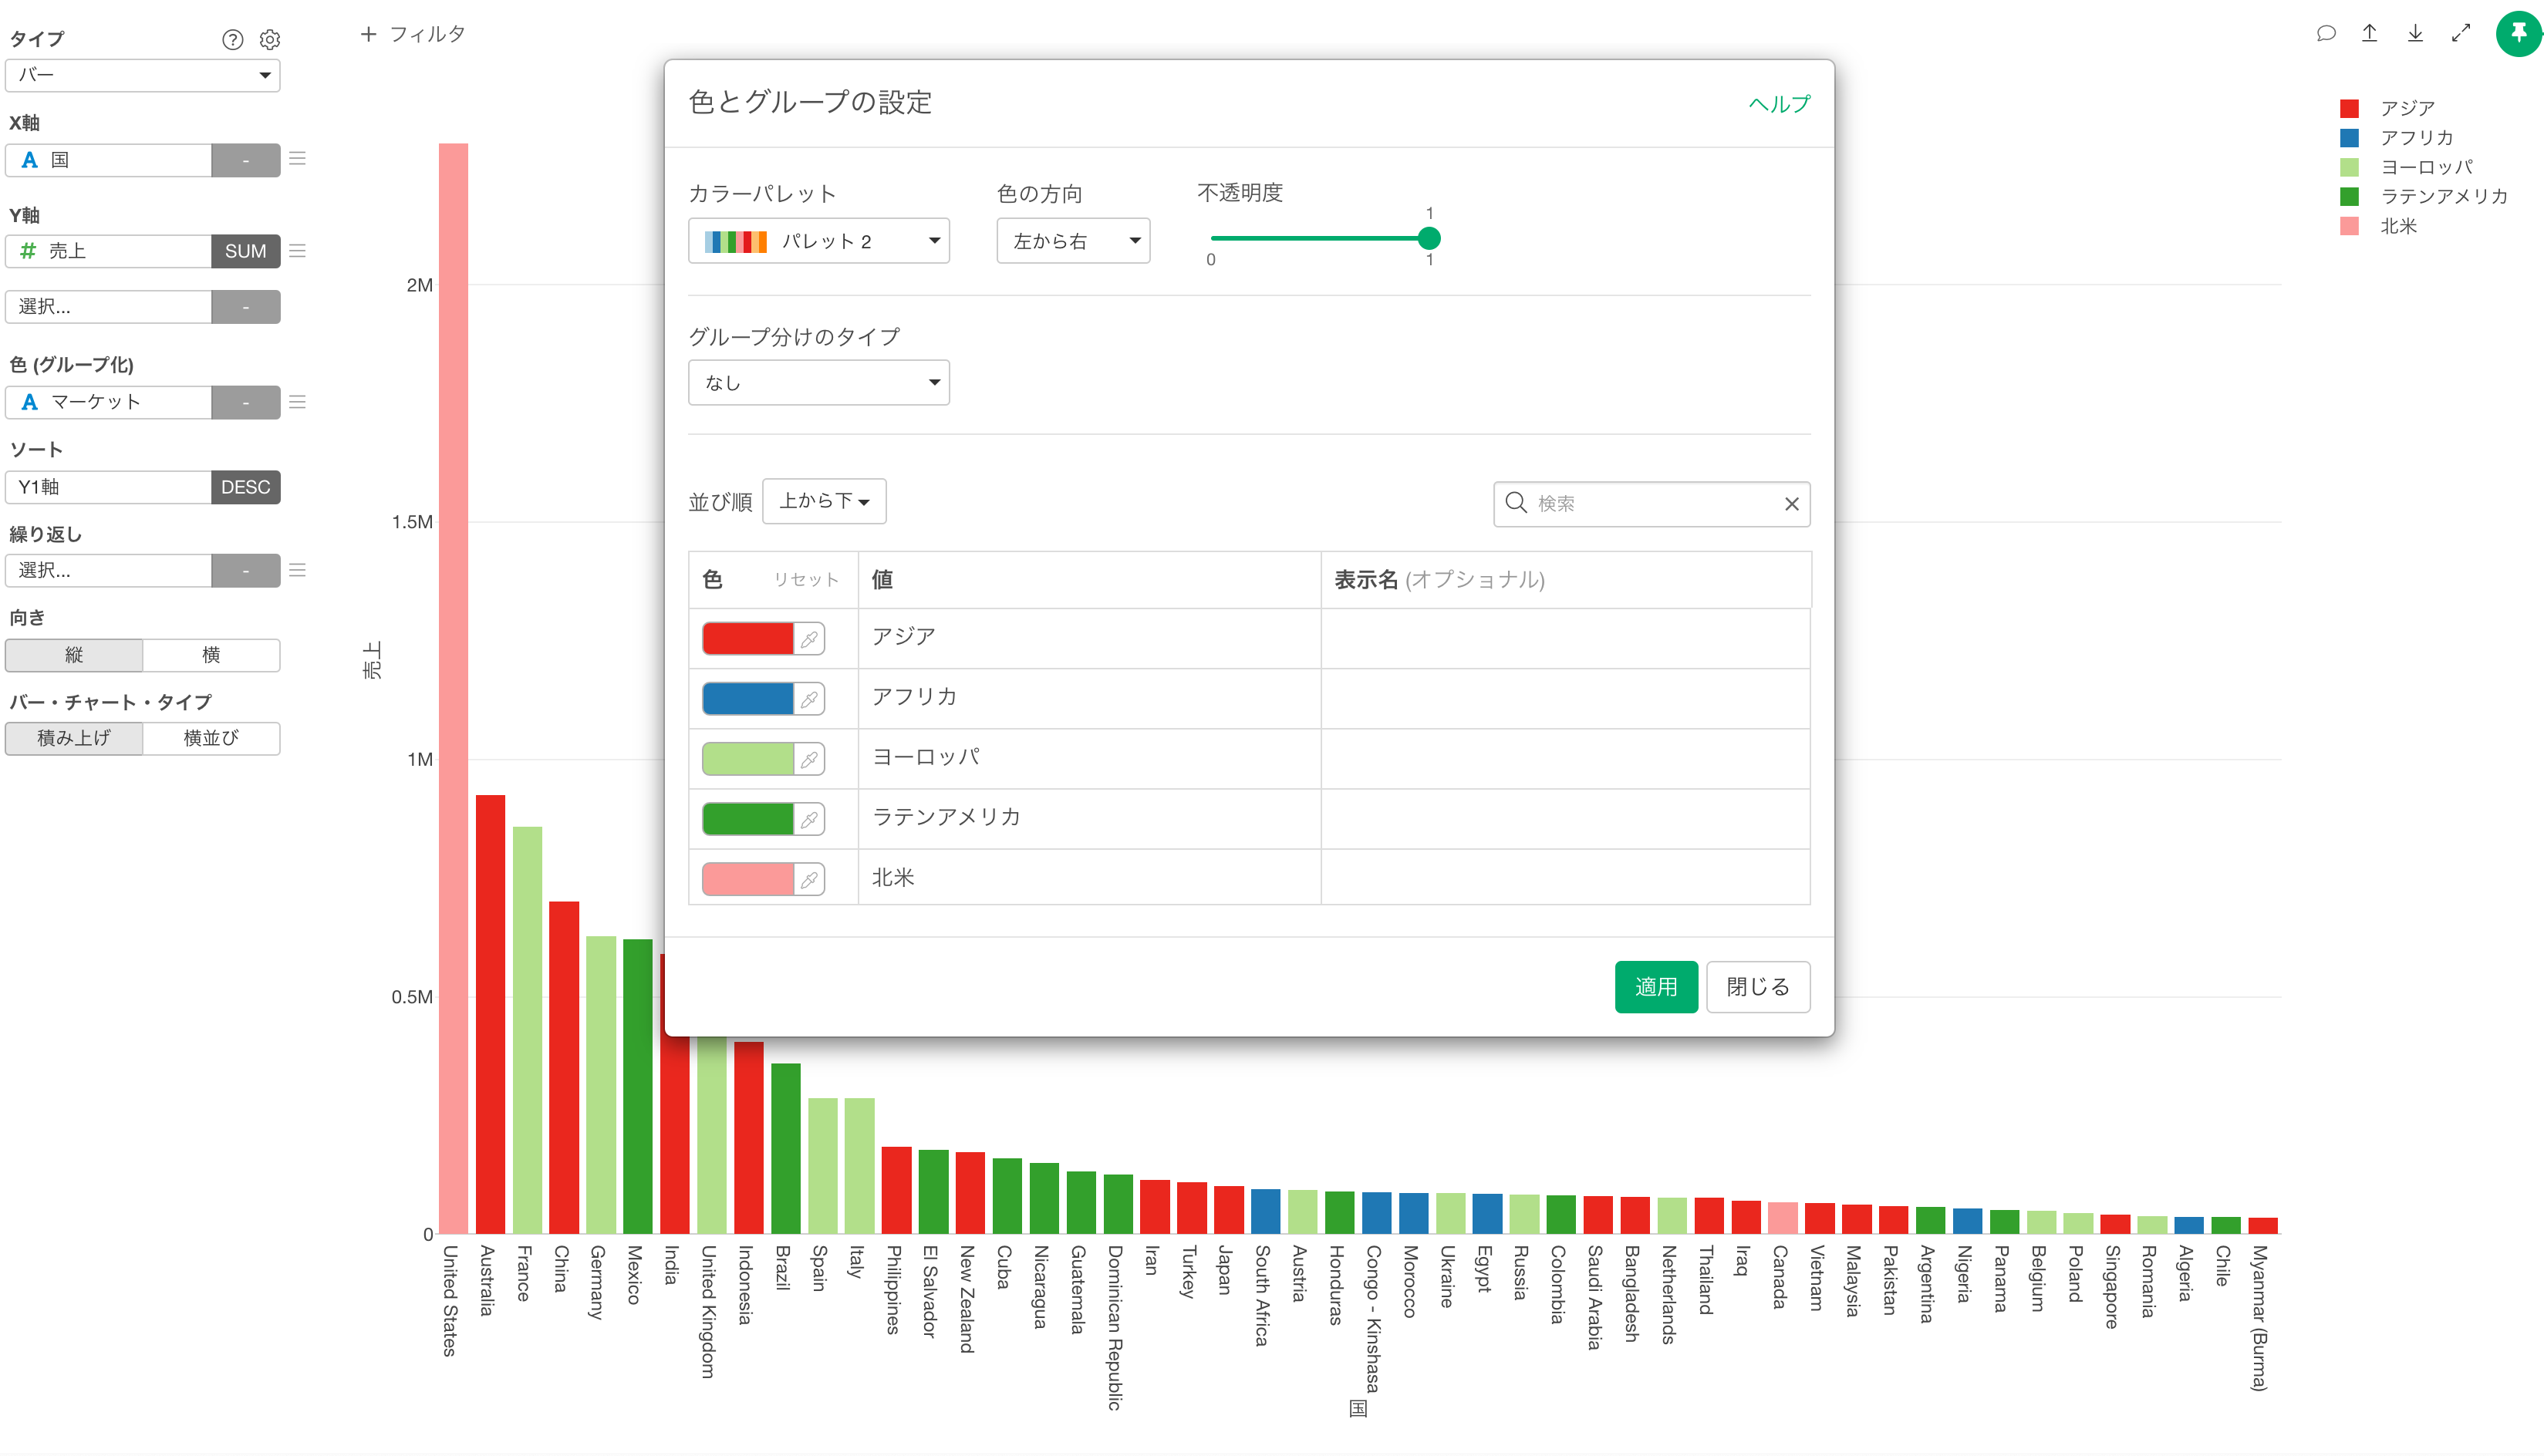Viewport: 2544px width, 1456px height.
Task: Open color マーケット column selector
Action: click(108, 402)
